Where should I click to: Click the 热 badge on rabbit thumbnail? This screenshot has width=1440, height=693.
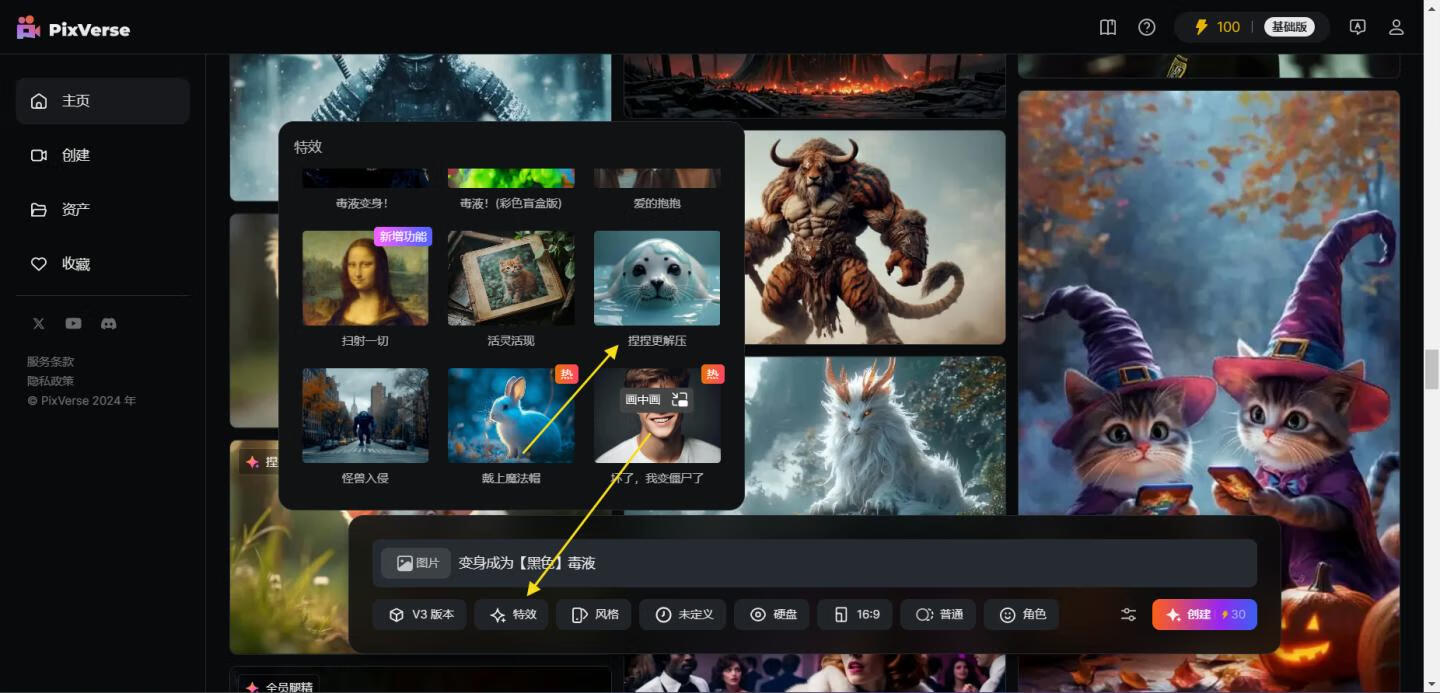pos(567,374)
